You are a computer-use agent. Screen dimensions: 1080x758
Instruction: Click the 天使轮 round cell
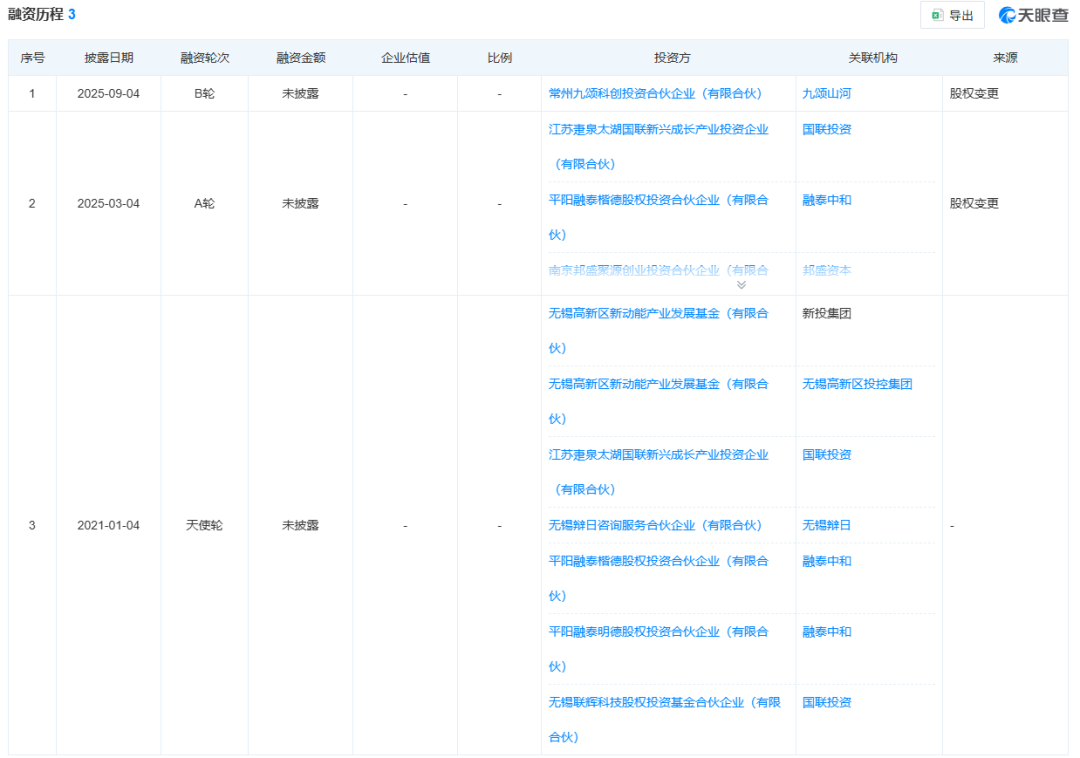coord(205,525)
